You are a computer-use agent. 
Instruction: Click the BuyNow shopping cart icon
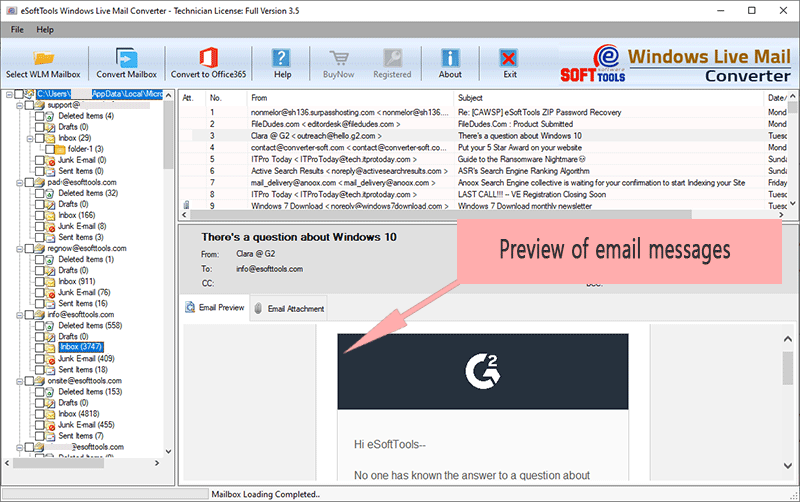point(338,58)
